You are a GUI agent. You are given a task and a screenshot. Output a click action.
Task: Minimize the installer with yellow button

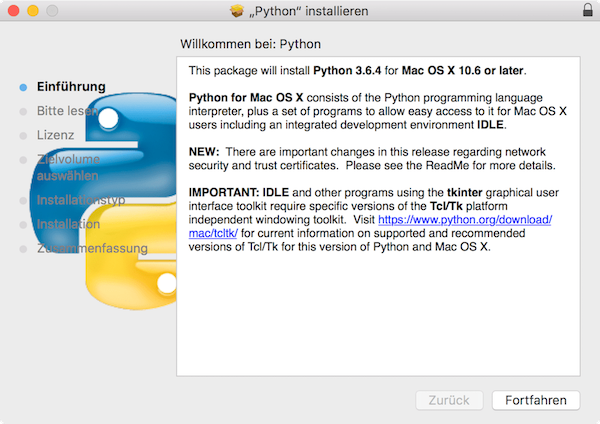coord(33,11)
